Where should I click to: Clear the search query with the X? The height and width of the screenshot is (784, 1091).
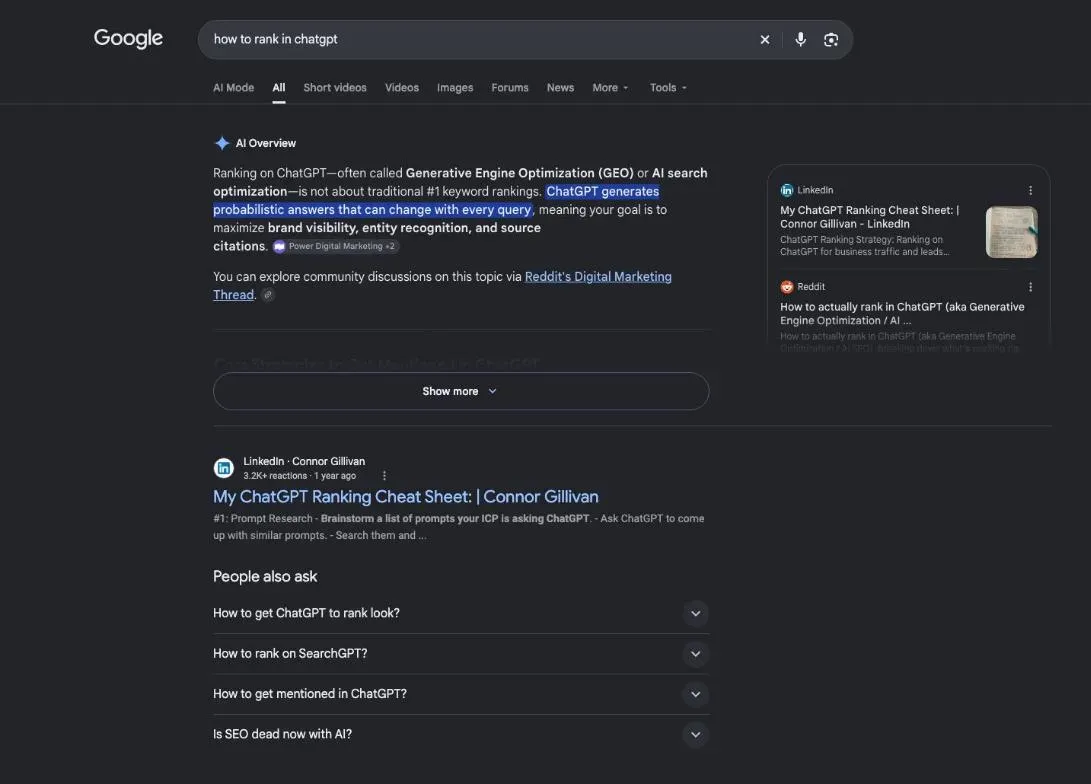765,40
